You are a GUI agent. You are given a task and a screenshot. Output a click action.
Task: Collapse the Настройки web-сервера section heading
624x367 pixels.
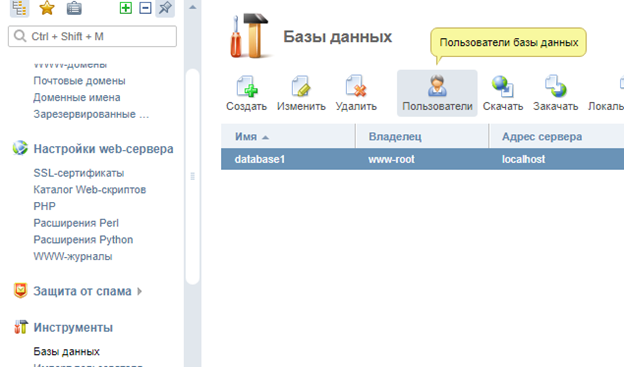pos(103,149)
